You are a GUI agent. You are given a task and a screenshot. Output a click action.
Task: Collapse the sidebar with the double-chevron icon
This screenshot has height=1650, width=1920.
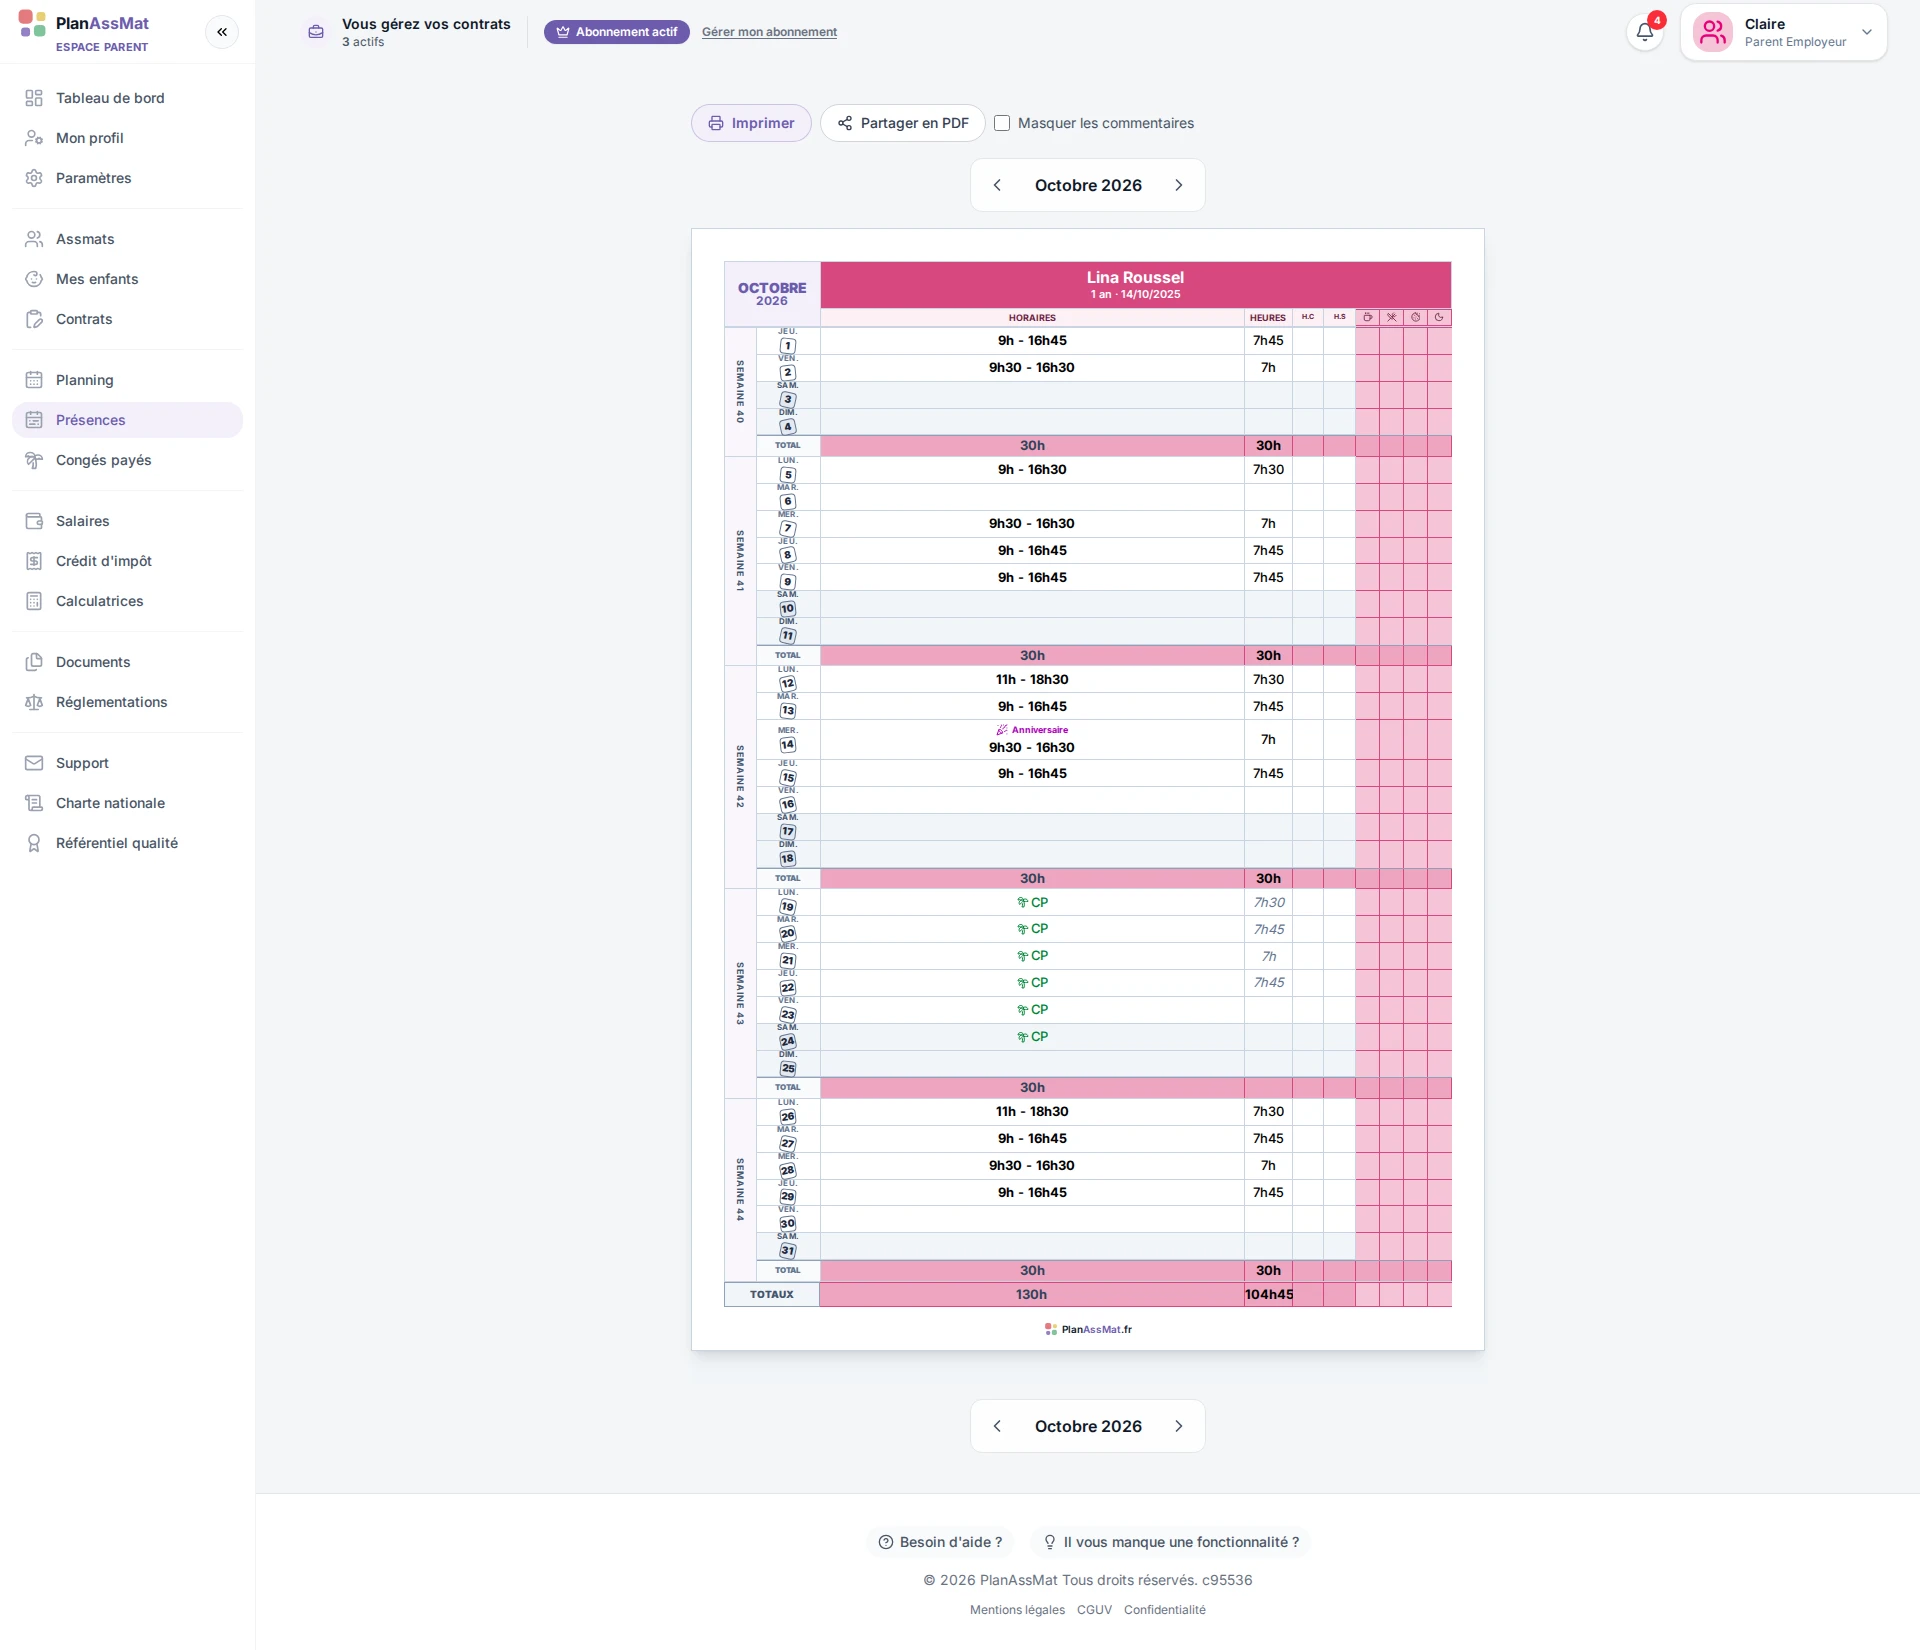tap(222, 32)
